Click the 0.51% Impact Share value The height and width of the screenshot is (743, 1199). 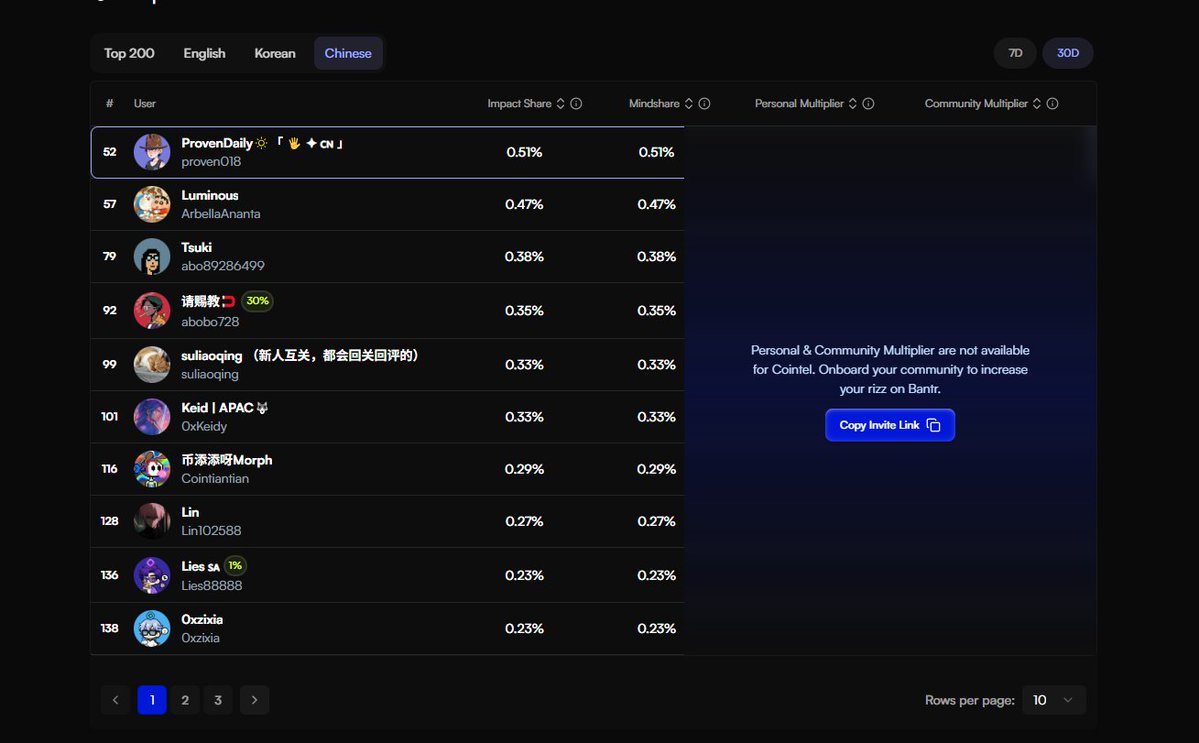pyautogui.click(x=524, y=152)
